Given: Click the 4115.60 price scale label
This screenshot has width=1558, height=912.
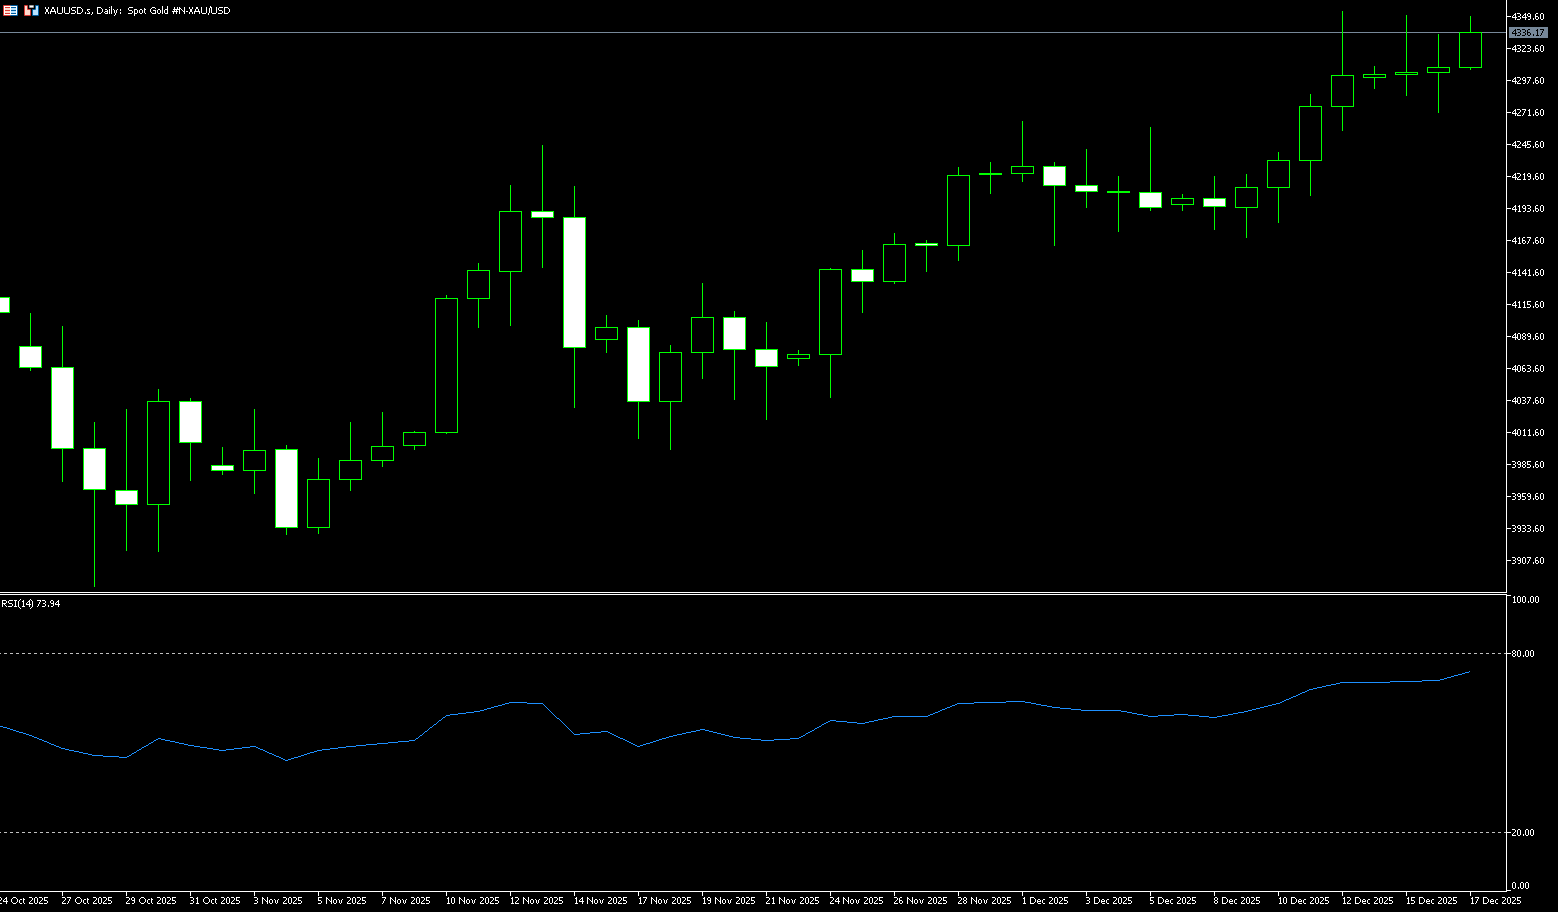Looking at the screenshot, I should point(1528,305).
